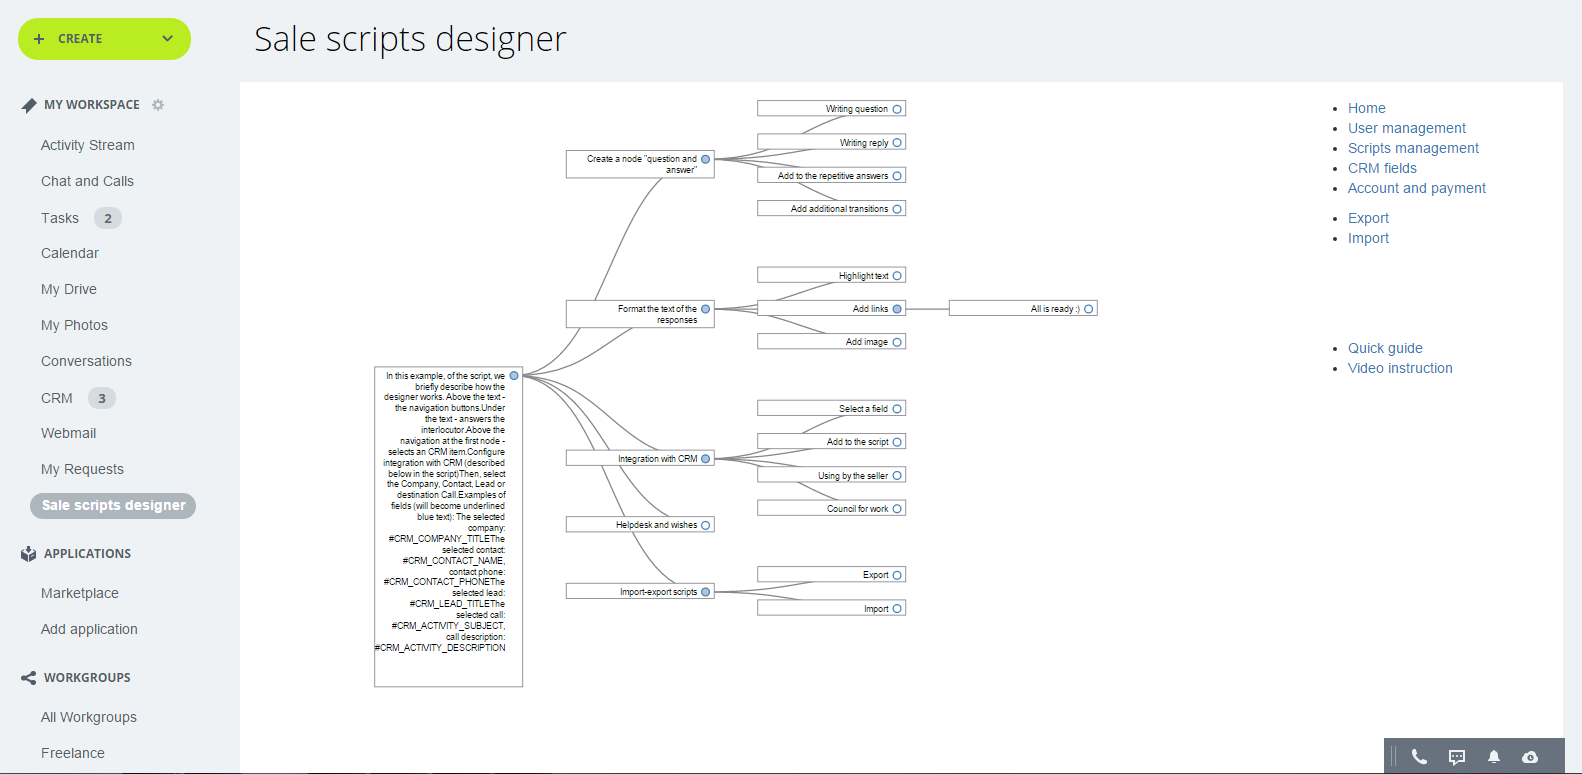Collapse the 'Format the text of the responses' node
The height and width of the screenshot is (774, 1582).
tap(706, 309)
